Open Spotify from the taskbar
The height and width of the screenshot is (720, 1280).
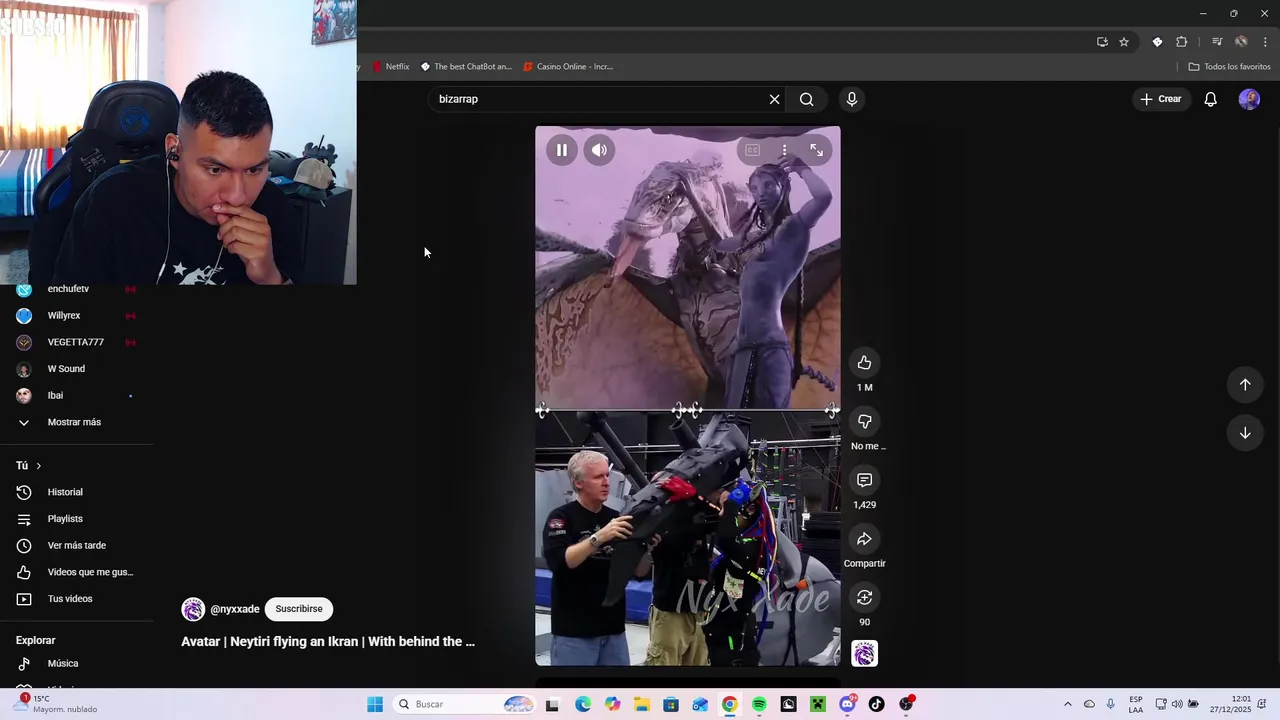759,704
